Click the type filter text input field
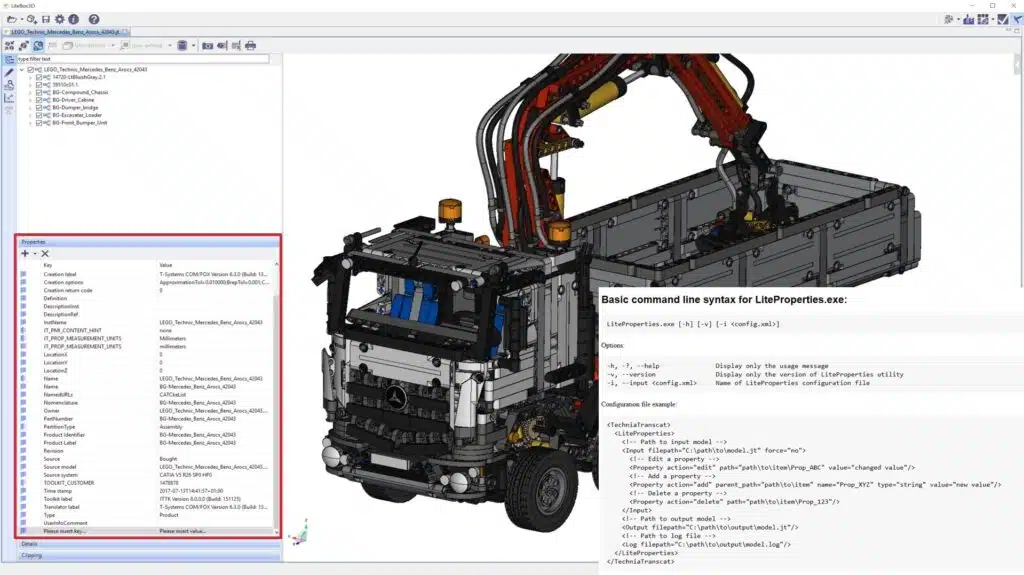Screen dimensions: 1024x575 click(x=142, y=59)
